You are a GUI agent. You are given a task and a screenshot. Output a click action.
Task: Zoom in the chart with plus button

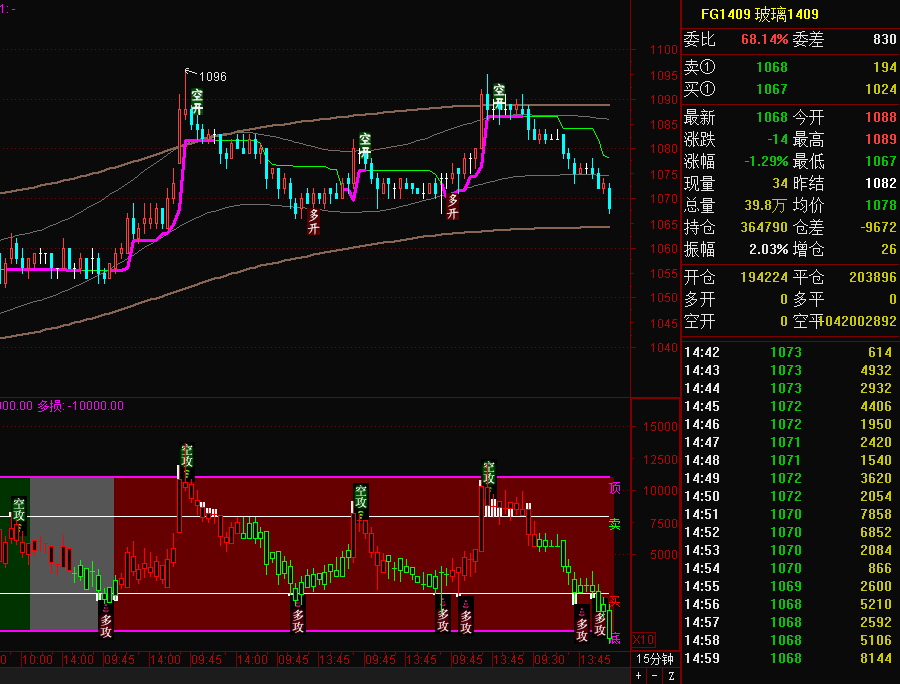tap(639, 676)
